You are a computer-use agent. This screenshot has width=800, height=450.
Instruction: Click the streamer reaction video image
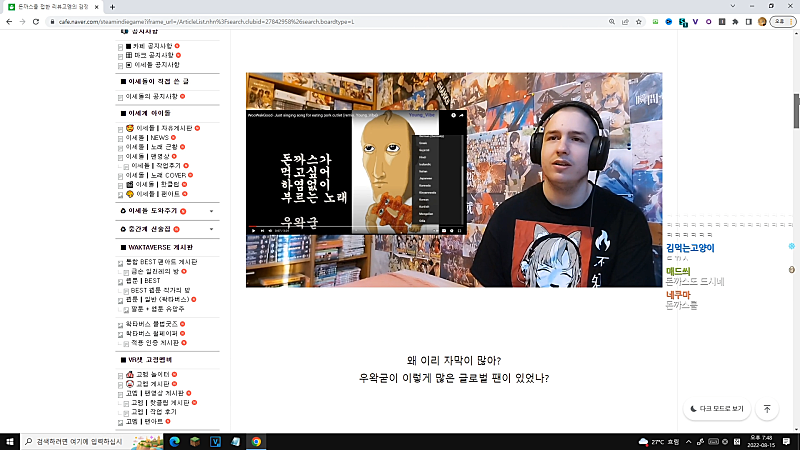click(x=454, y=180)
